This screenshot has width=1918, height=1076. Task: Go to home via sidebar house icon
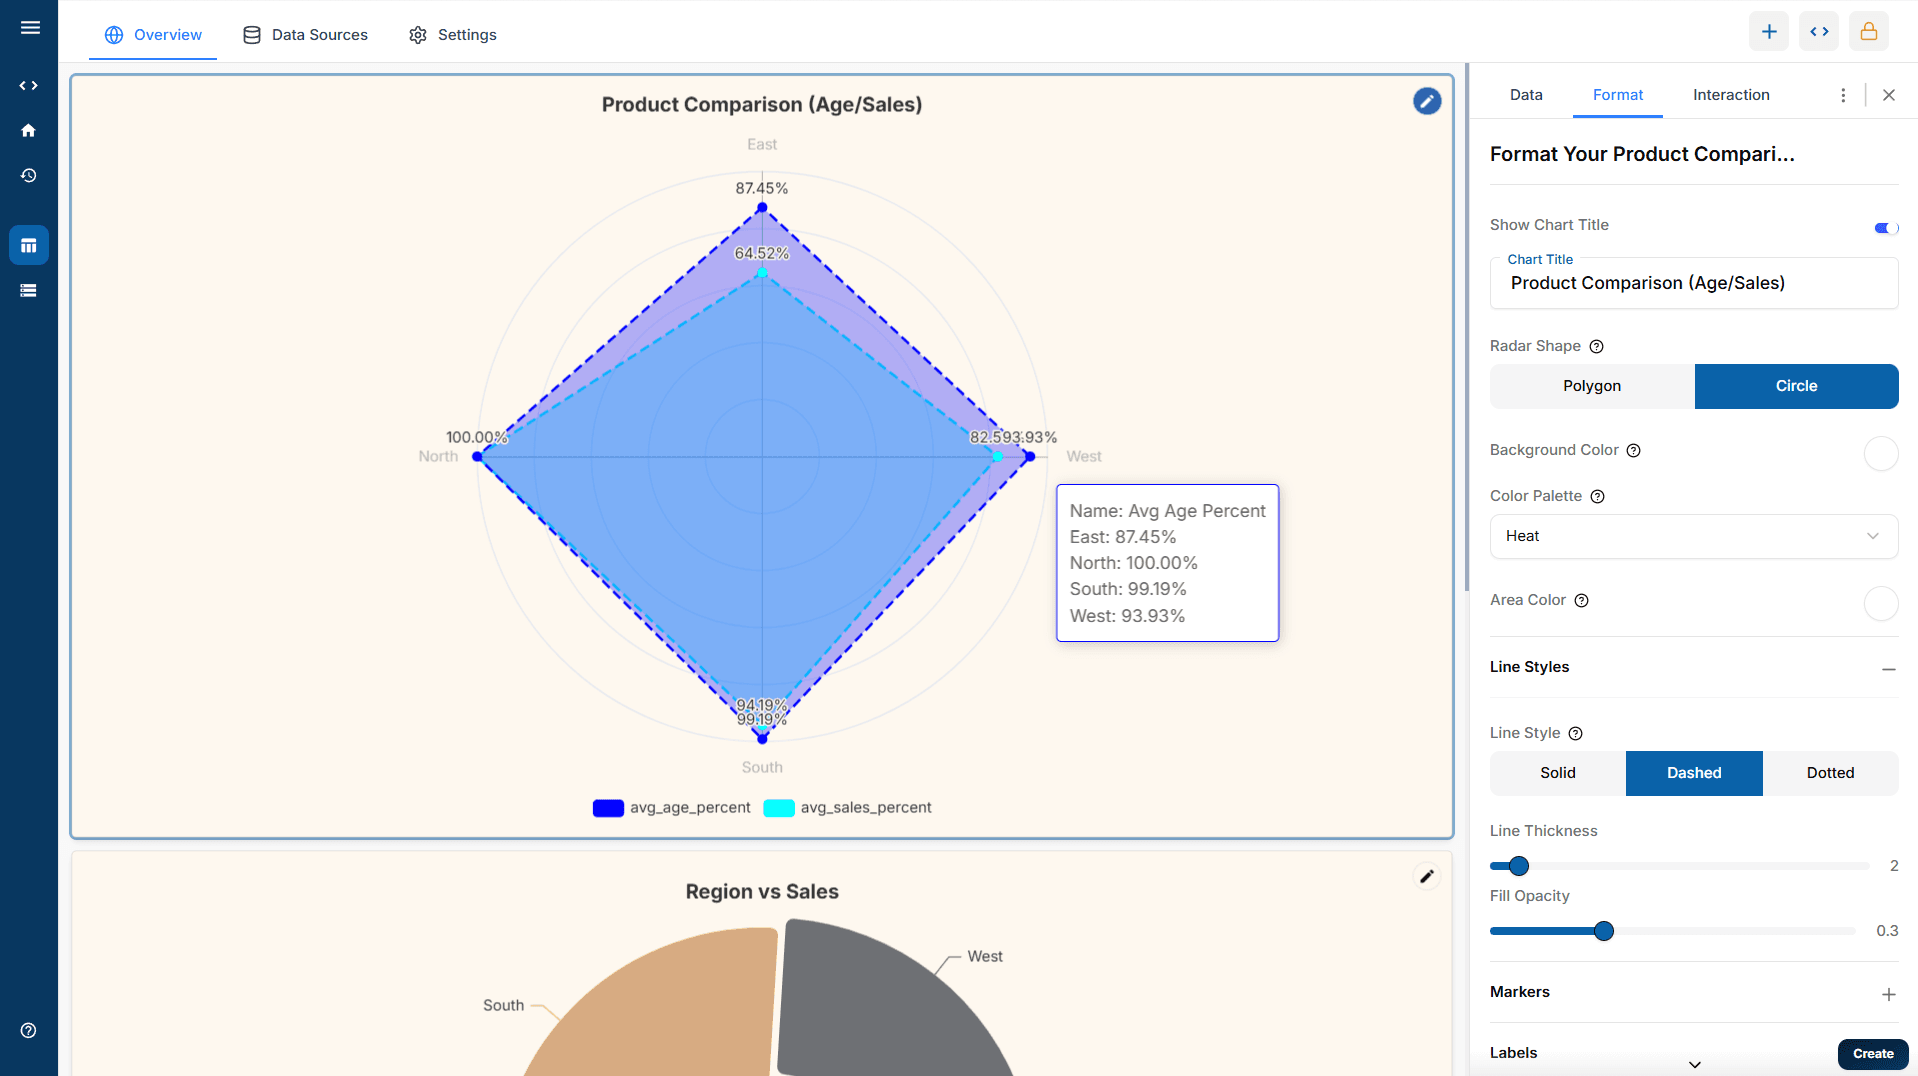pyautogui.click(x=29, y=131)
